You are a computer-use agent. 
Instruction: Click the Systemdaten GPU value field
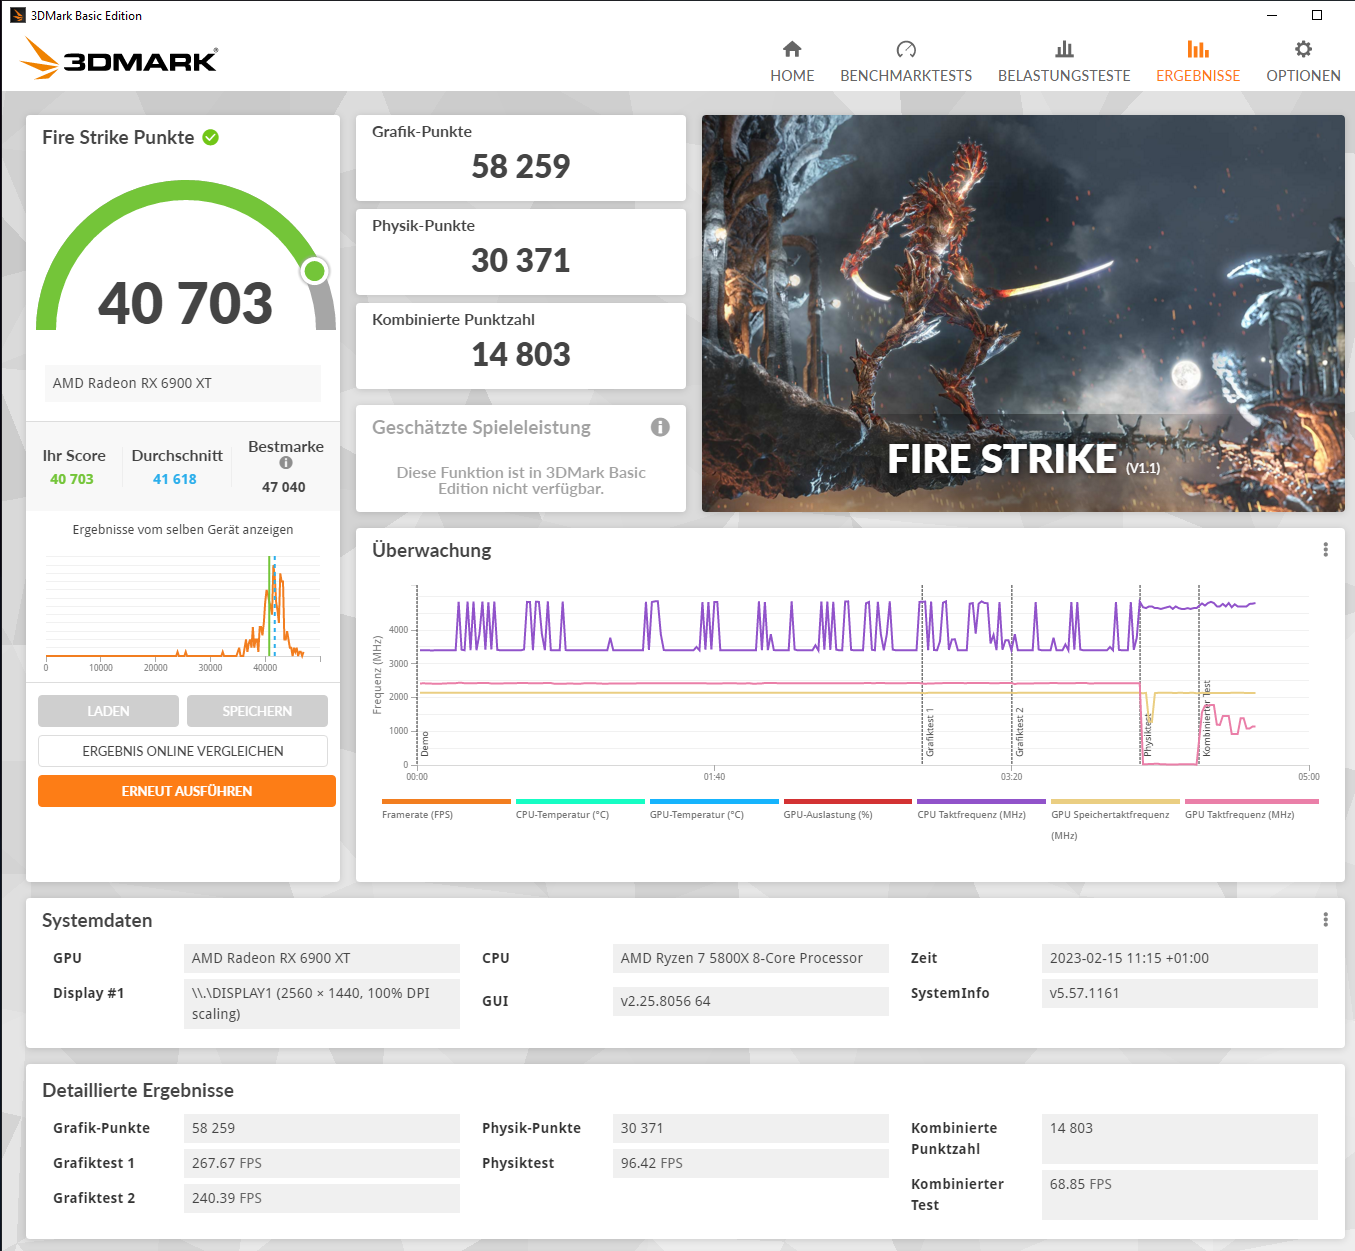322,958
